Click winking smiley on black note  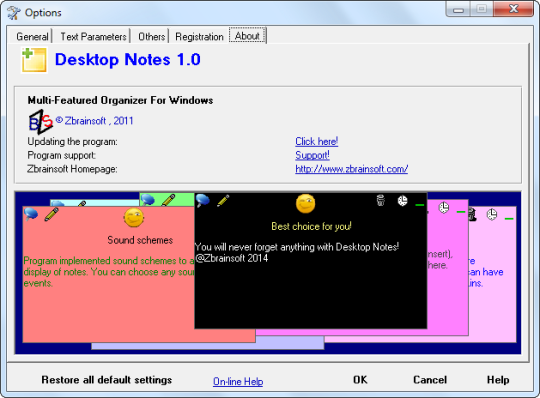point(305,203)
